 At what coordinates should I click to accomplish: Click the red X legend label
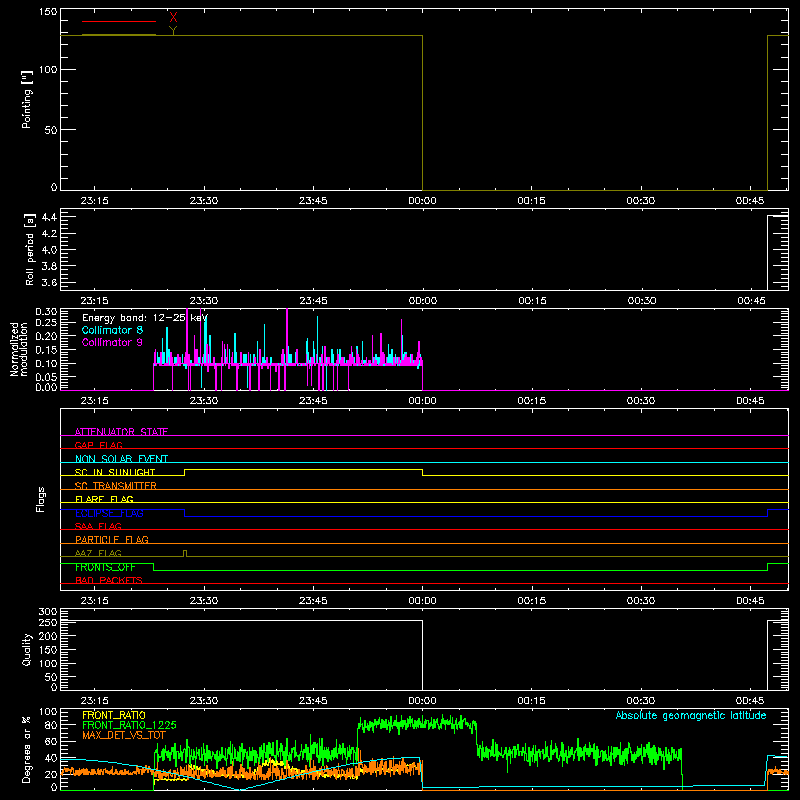pos(173,18)
